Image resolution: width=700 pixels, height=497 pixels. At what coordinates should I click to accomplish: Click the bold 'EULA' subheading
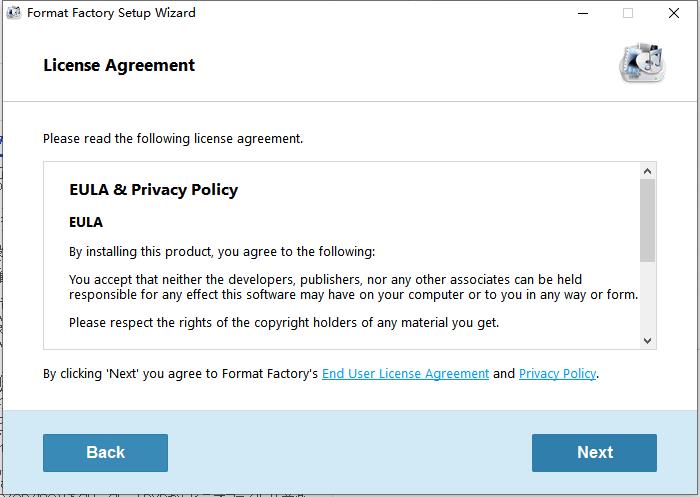coord(86,222)
